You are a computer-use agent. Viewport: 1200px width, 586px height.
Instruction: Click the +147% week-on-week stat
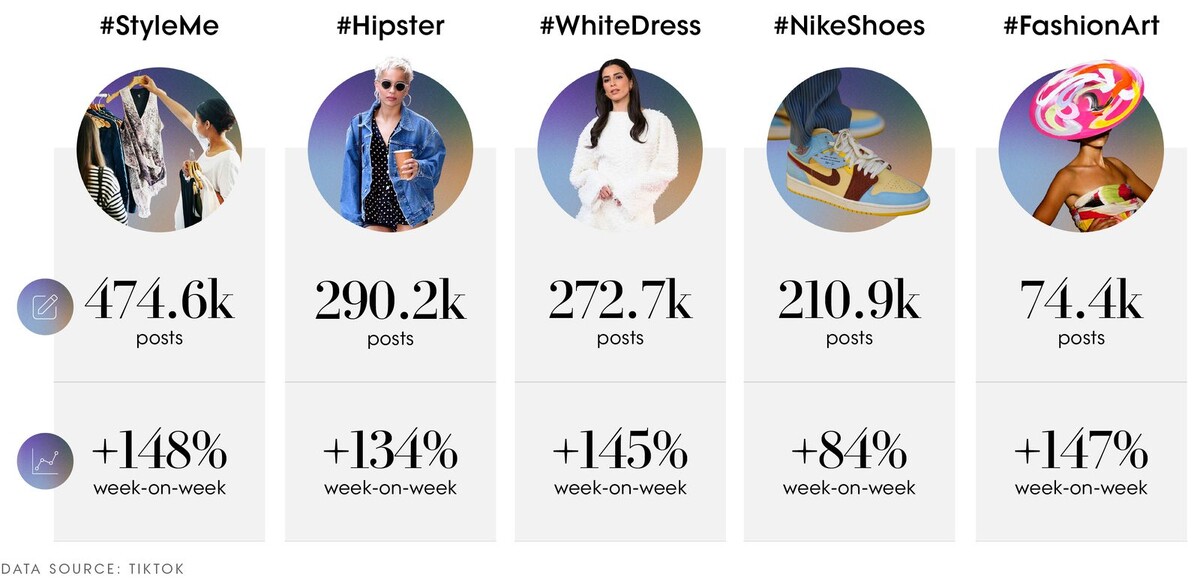pos(1081,464)
